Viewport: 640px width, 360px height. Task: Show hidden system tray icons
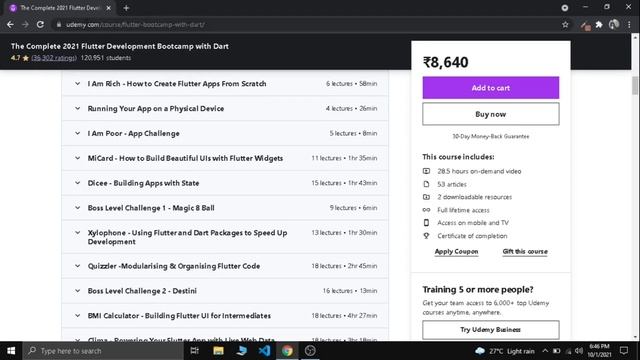click(x=545, y=351)
